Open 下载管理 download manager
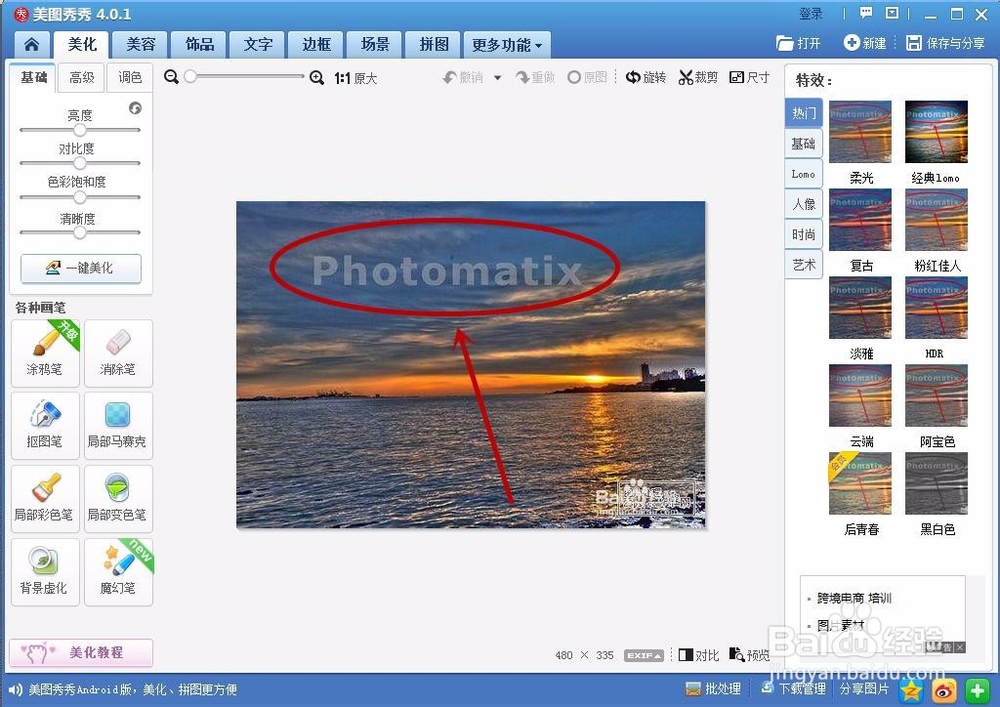The image size is (1000, 707). pos(793,689)
